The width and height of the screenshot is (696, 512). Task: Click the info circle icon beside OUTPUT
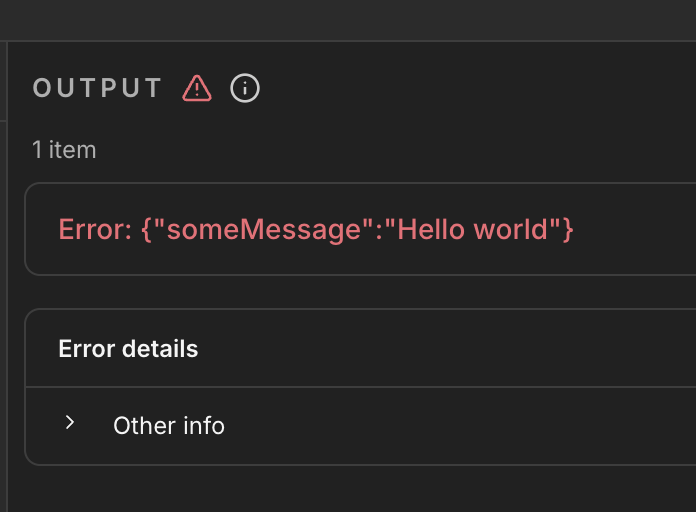245,88
